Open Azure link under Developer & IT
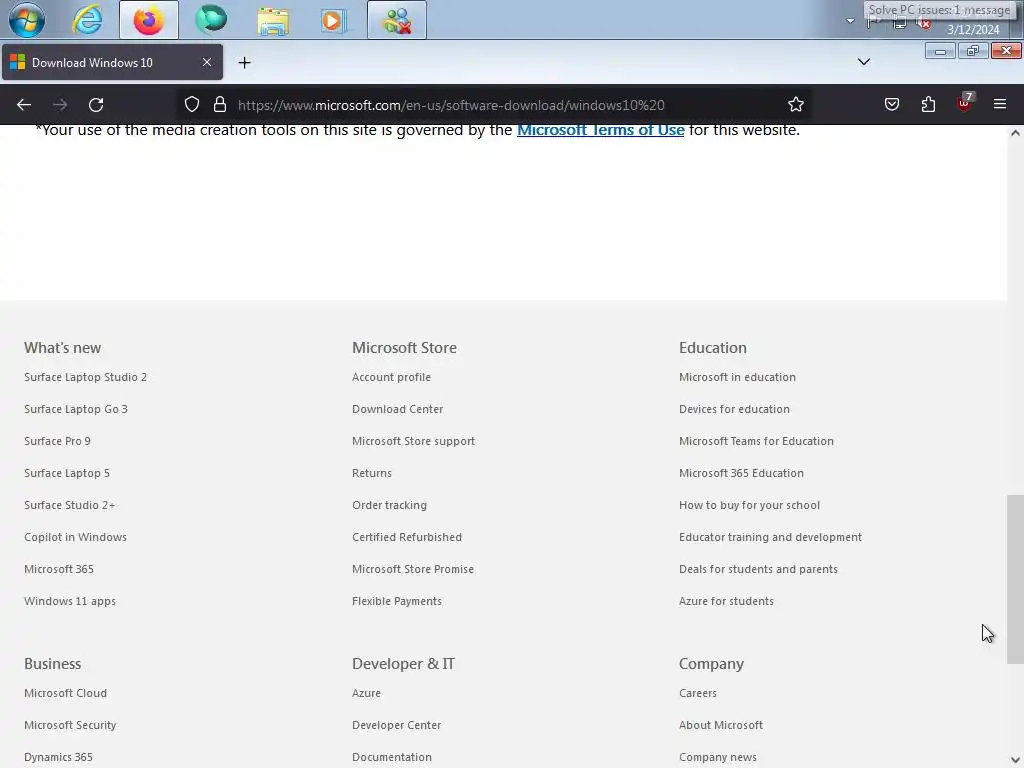 point(366,693)
